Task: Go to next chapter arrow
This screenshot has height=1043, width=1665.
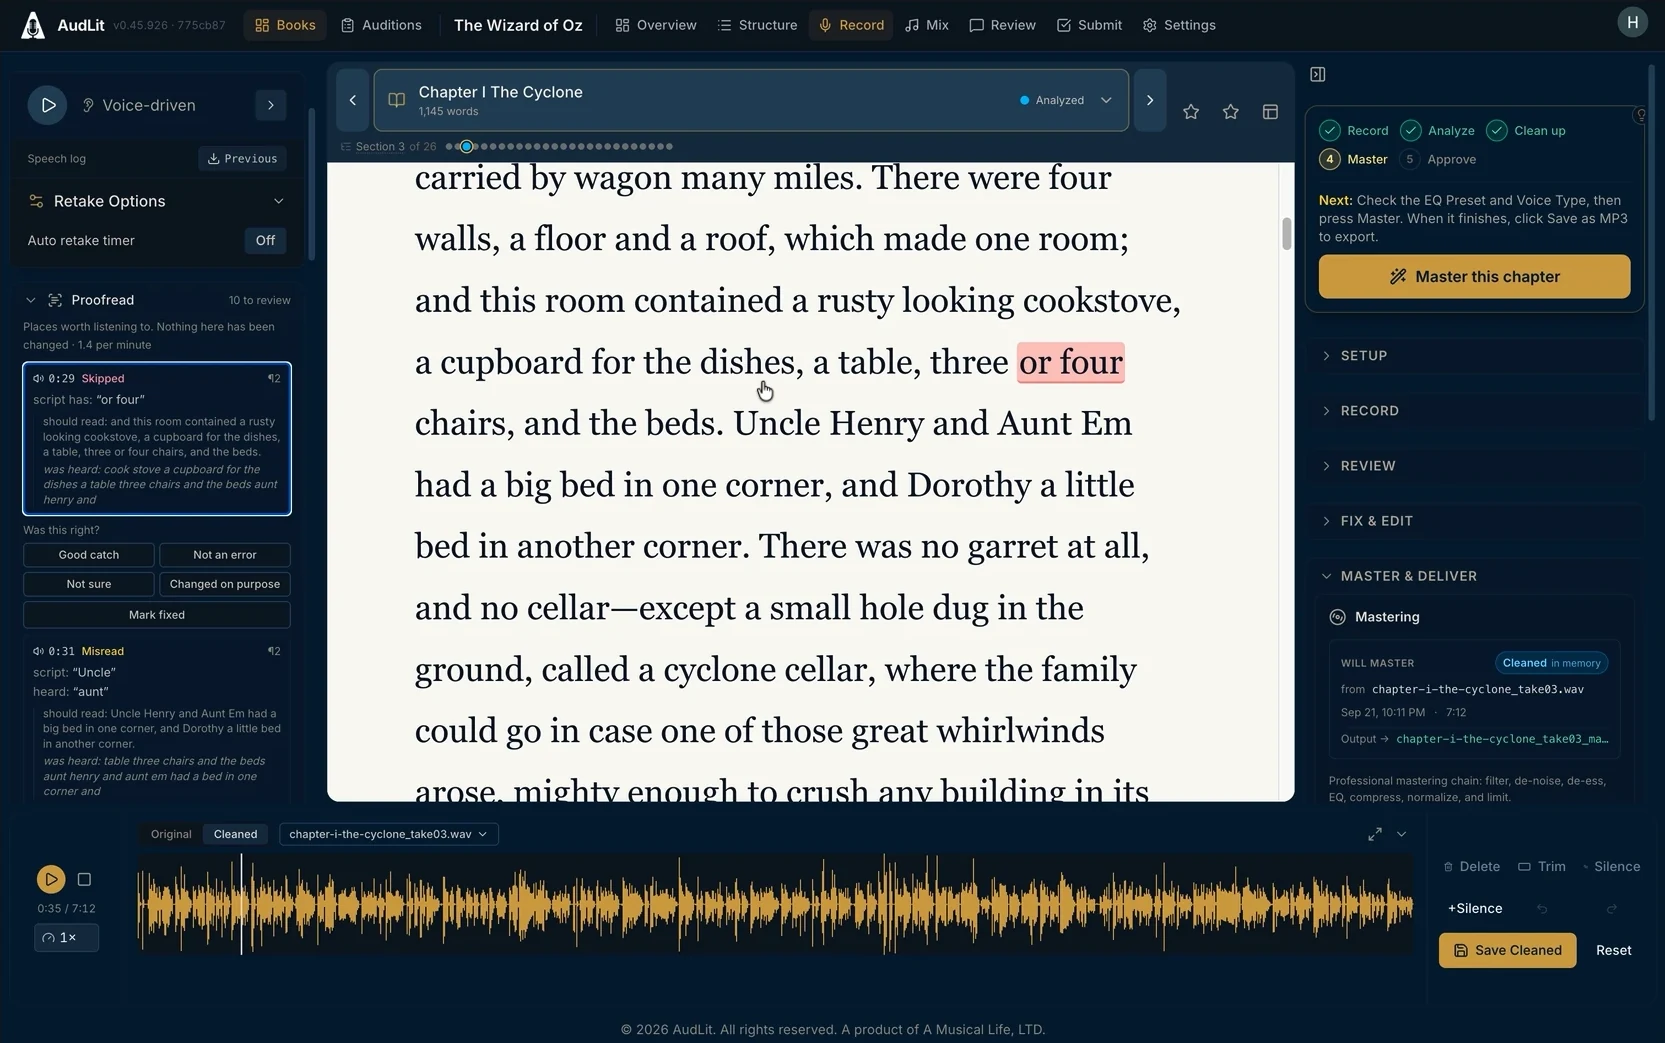Action: coord(1150,100)
